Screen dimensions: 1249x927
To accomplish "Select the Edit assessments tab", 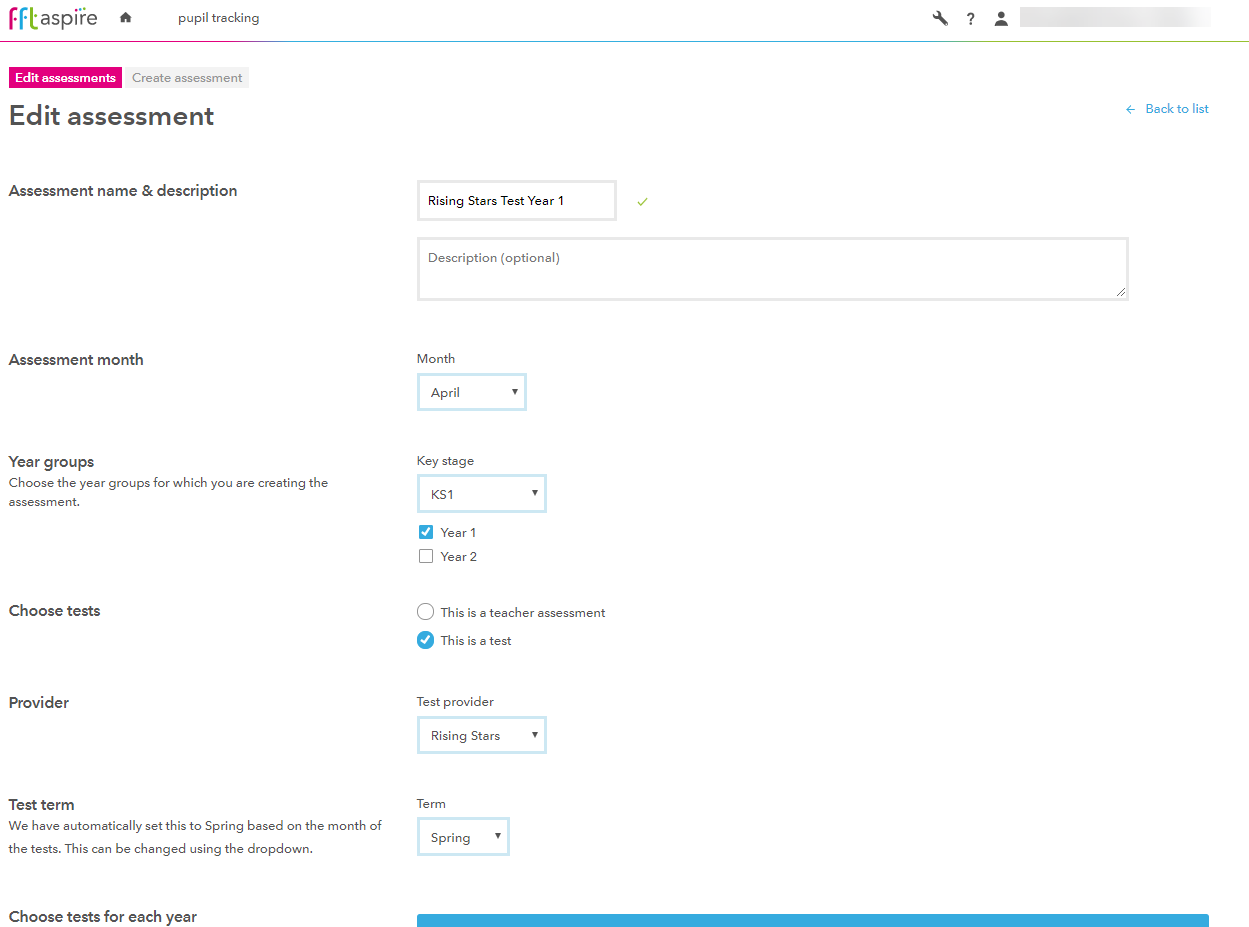I will [x=65, y=77].
